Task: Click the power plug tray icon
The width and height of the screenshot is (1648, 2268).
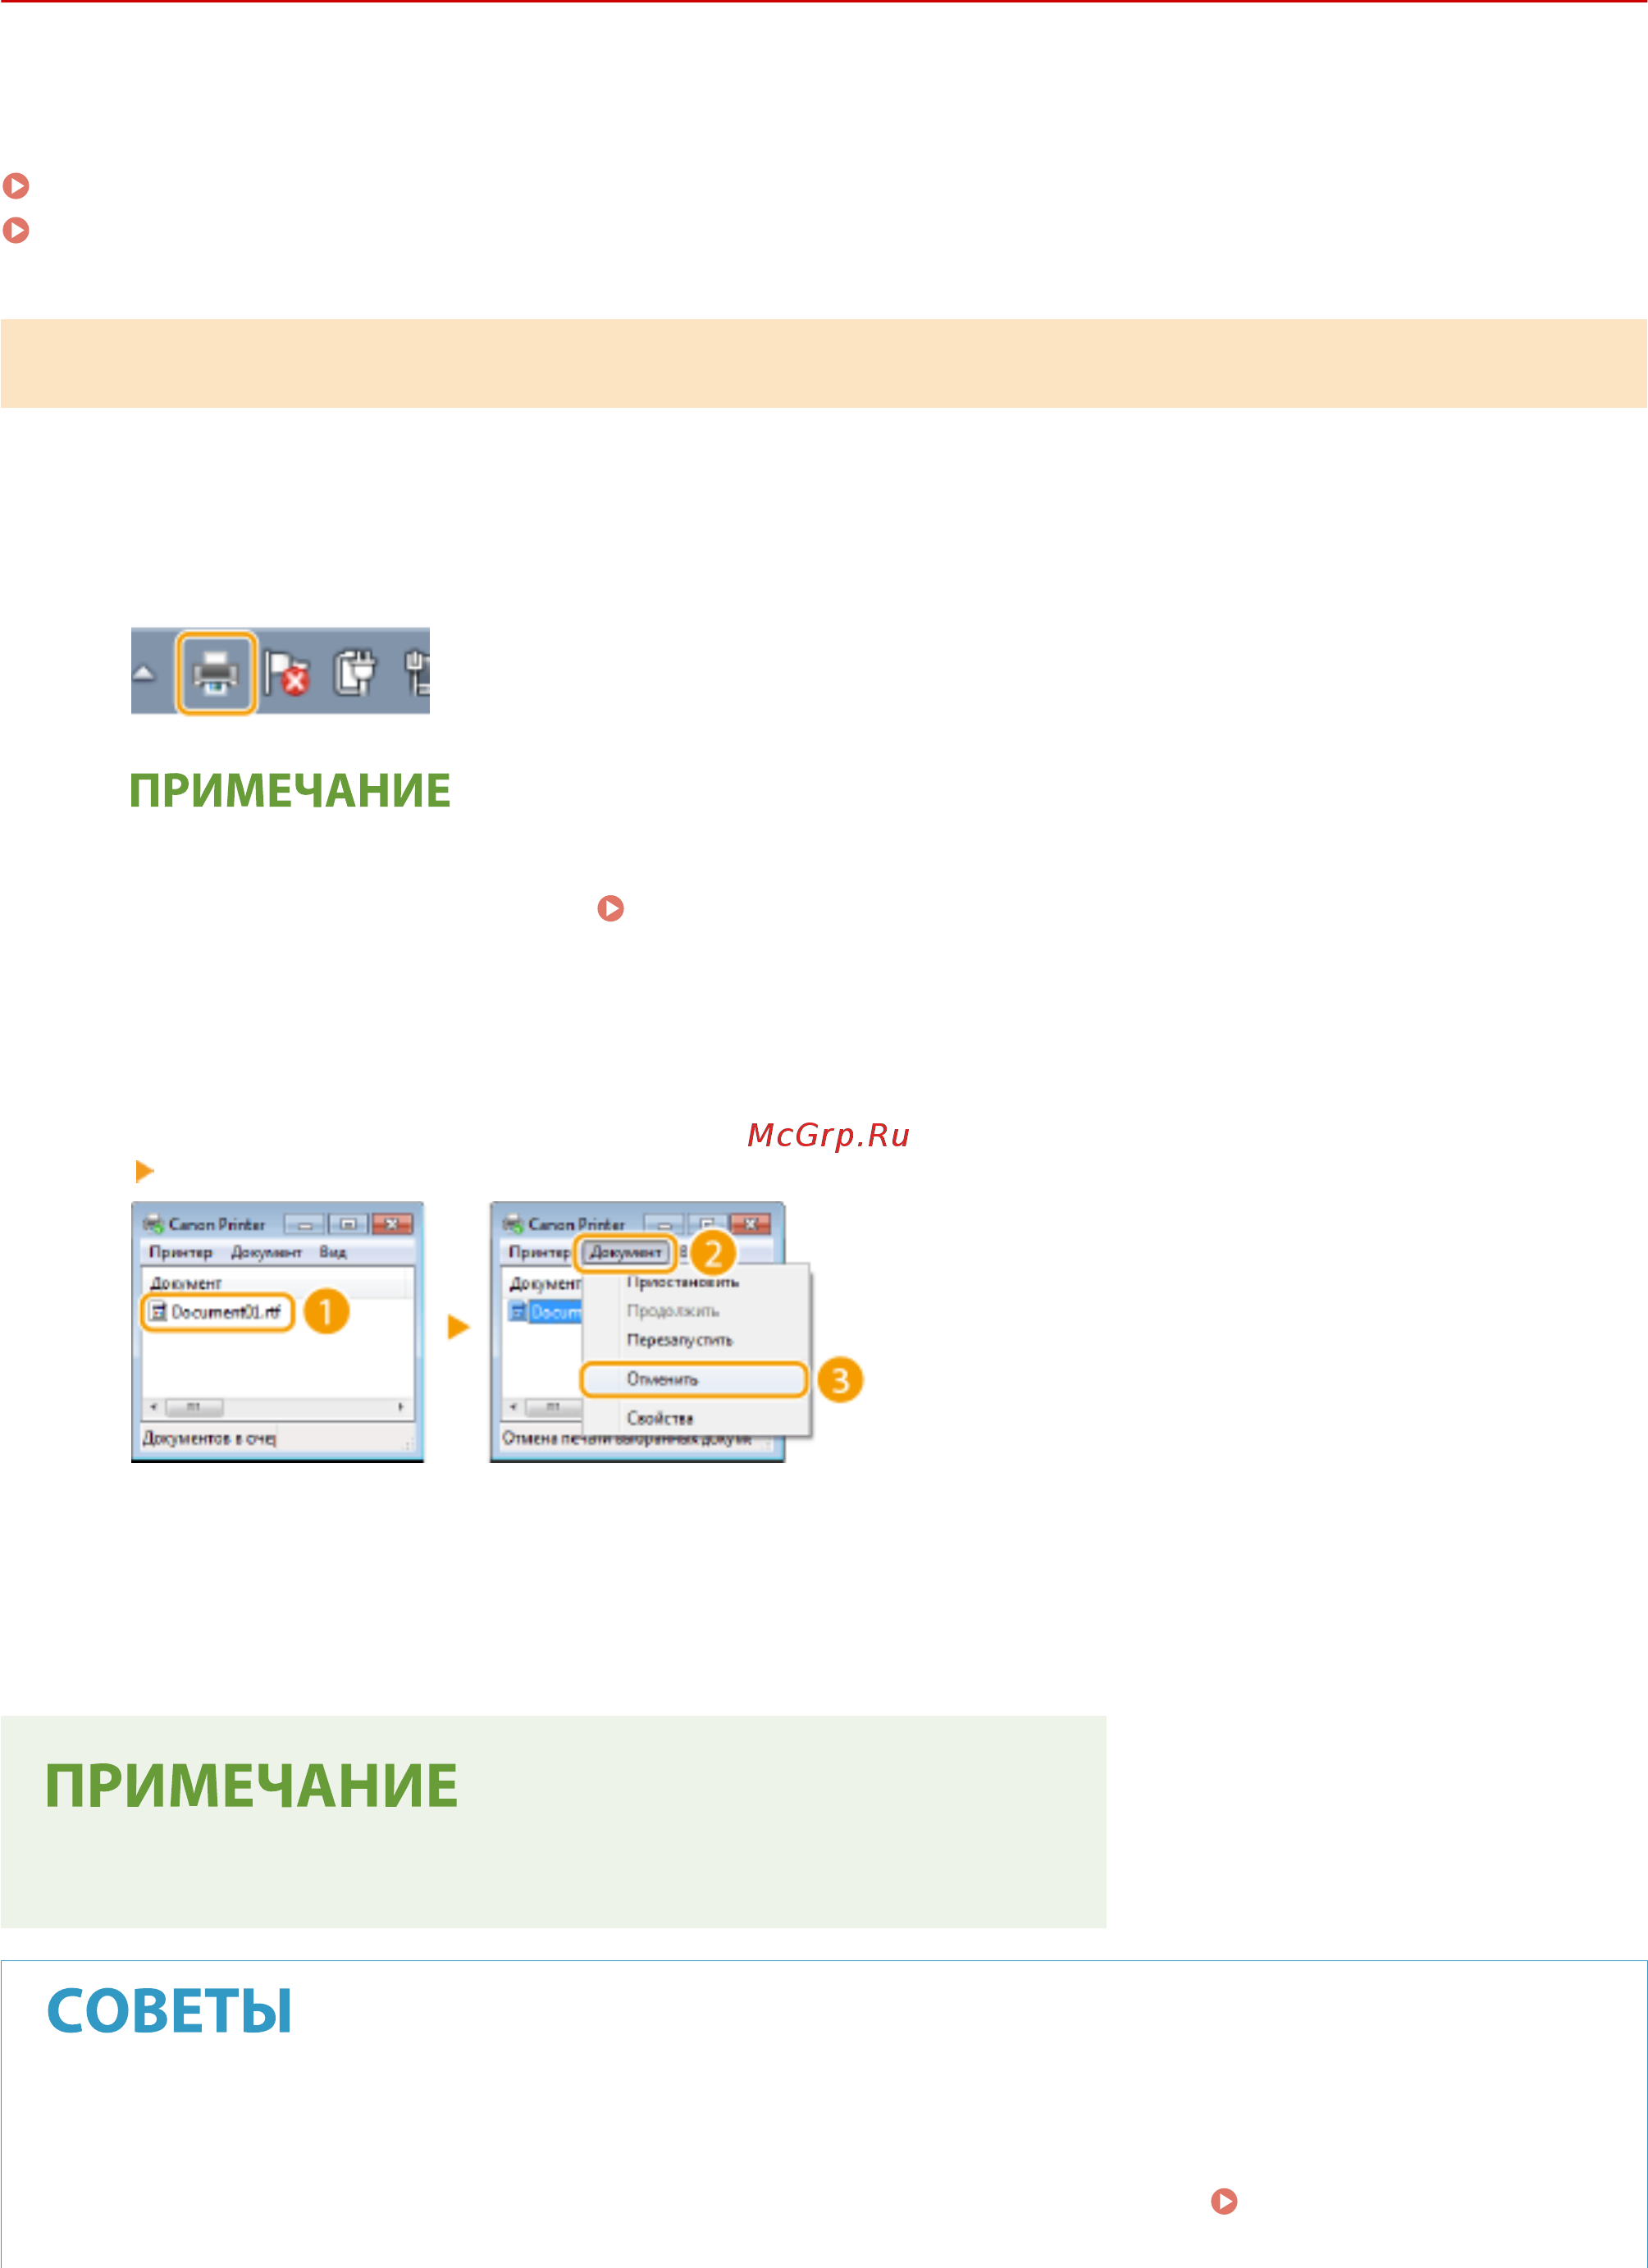Action: click(355, 672)
